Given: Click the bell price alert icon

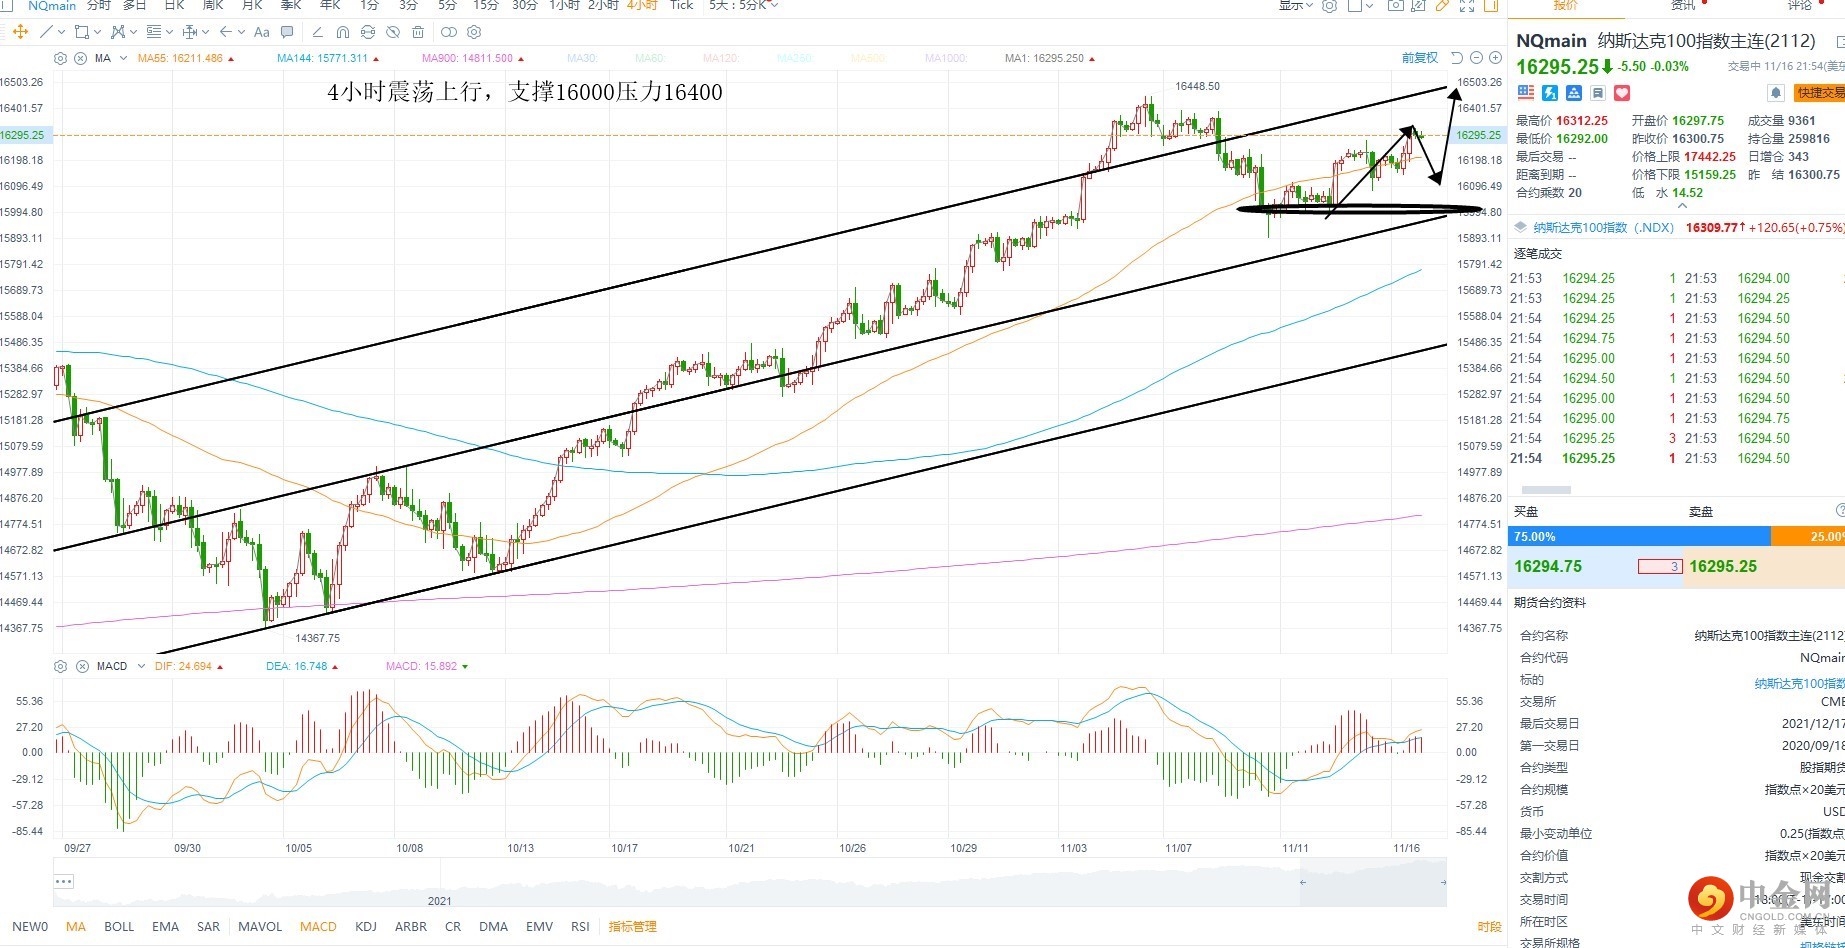Looking at the screenshot, I should 1776,93.
